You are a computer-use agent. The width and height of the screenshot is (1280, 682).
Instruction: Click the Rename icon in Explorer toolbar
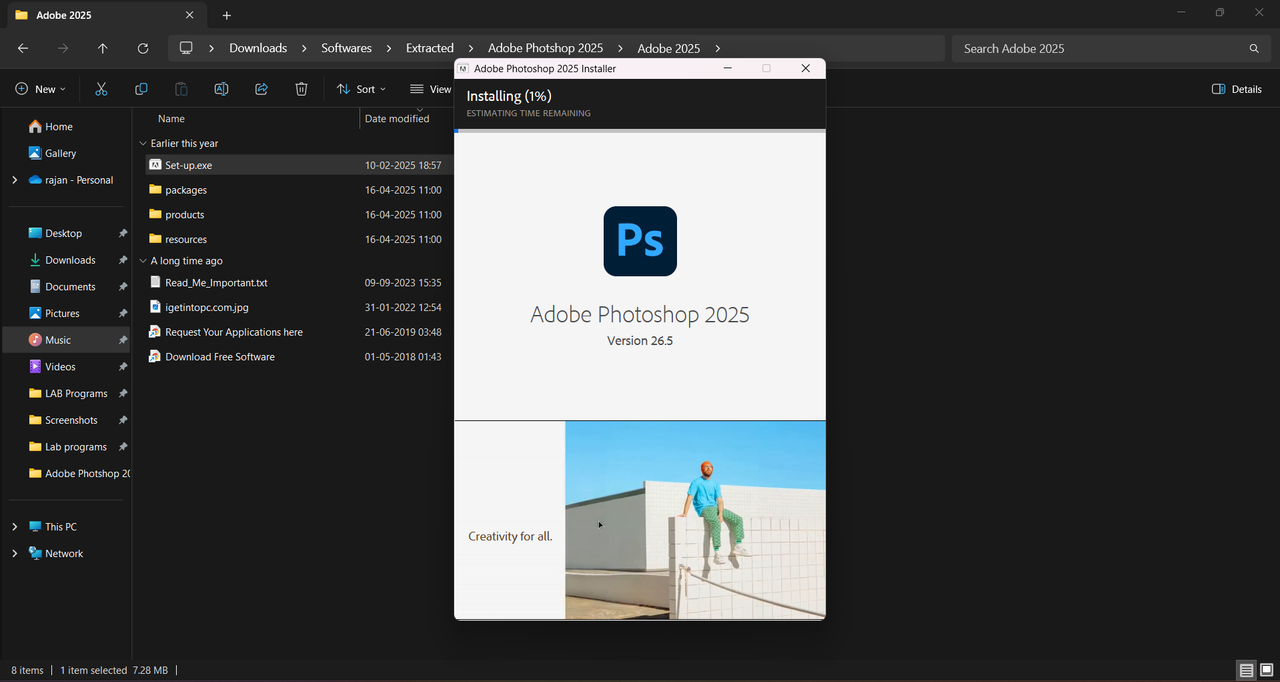coord(221,89)
